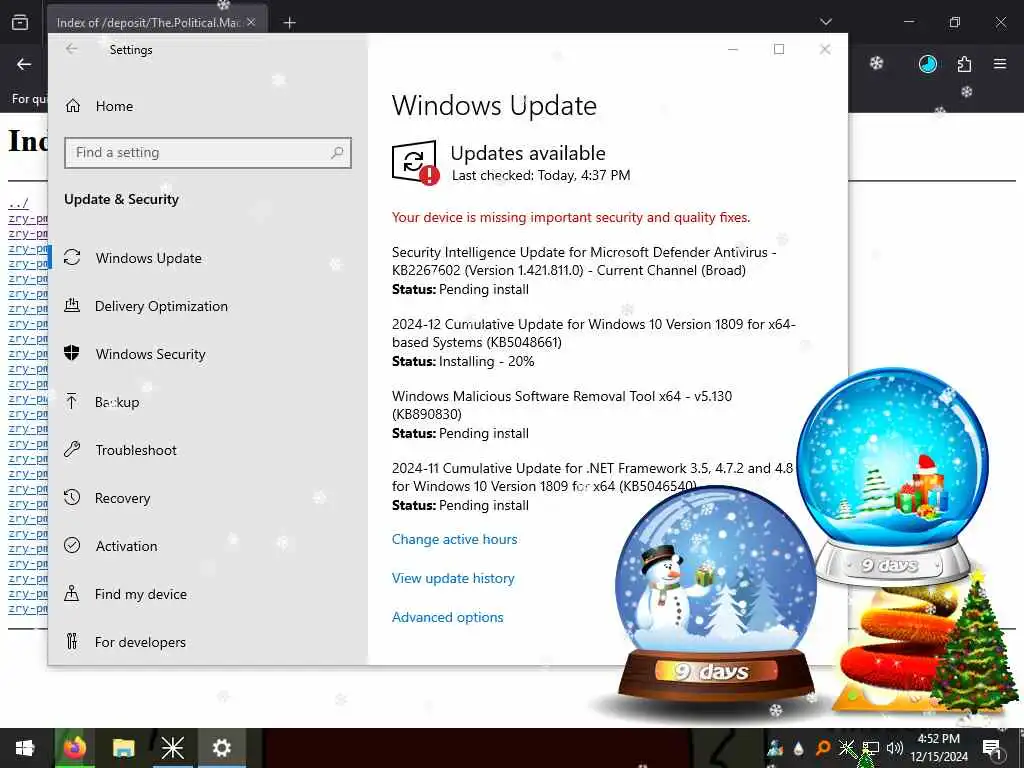1024x768 pixels.
Task: Click the Find a setting search box
Action: pyautogui.click(x=208, y=153)
